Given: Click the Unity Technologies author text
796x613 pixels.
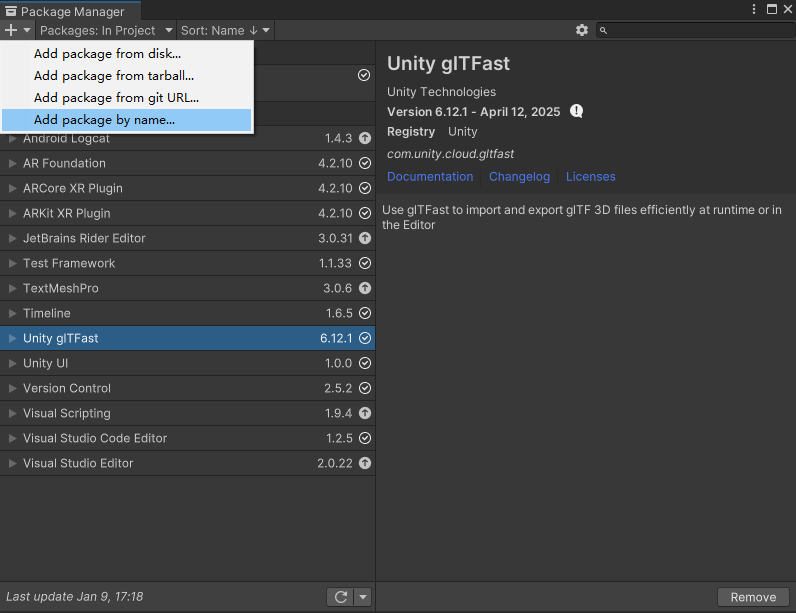Looking at the screenshot, I should [441, 92].
